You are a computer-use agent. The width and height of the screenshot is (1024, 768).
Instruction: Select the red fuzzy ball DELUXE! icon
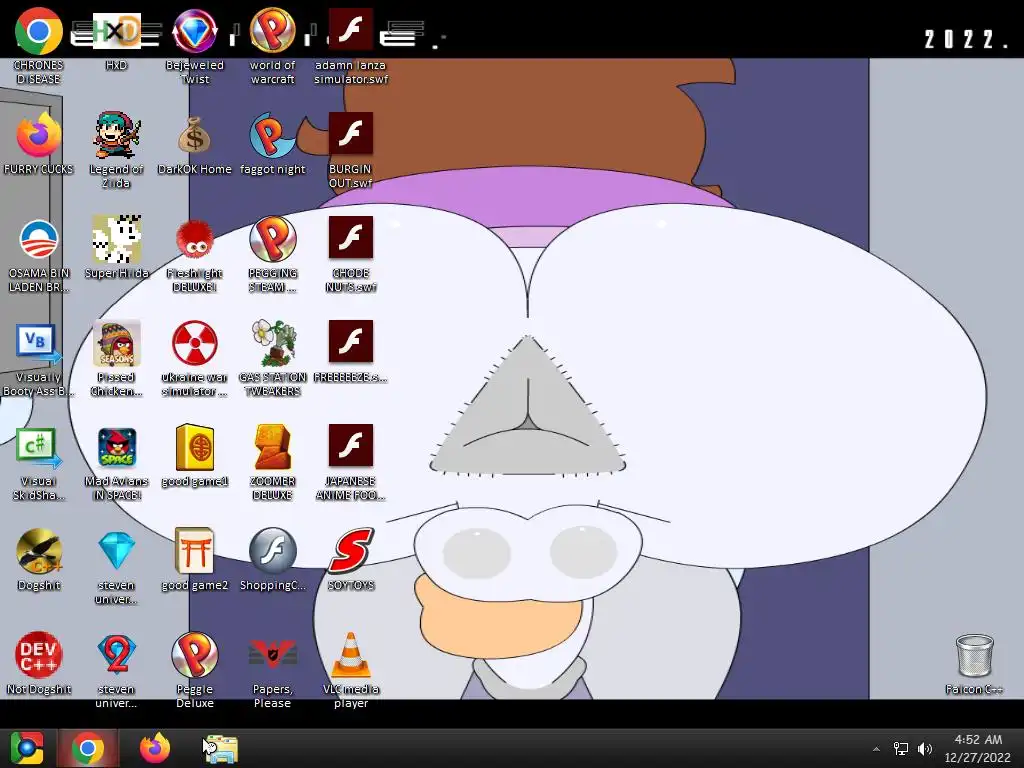pyautogui.click(x=195, y=239)
